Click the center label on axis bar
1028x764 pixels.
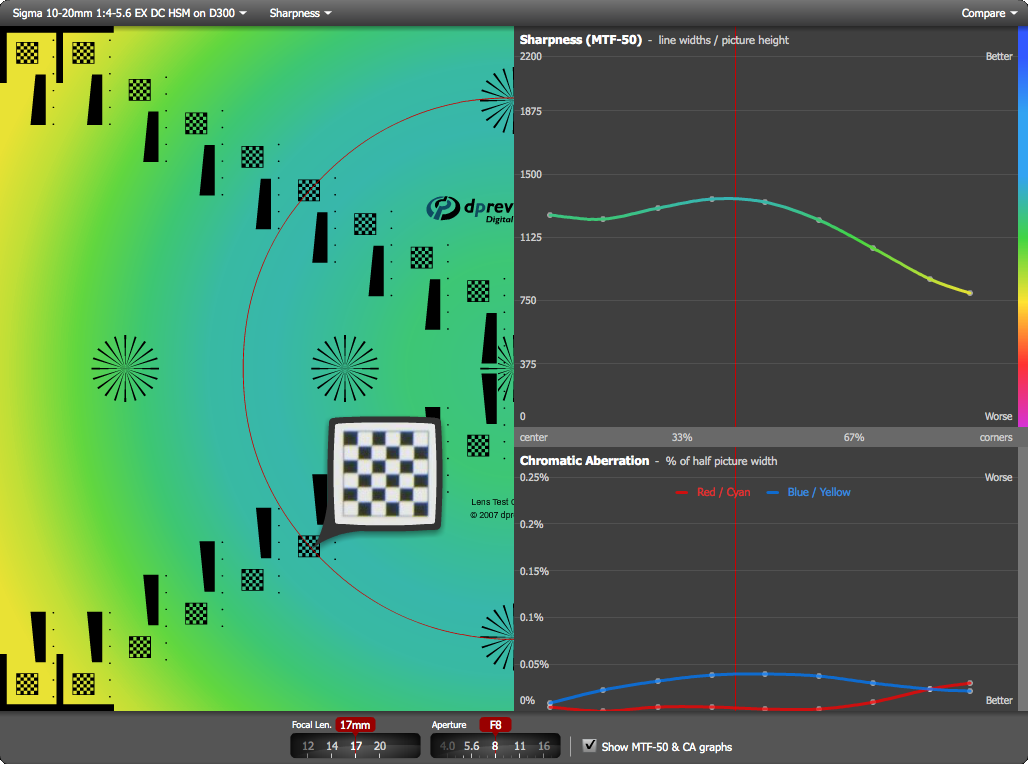(534, 437)
